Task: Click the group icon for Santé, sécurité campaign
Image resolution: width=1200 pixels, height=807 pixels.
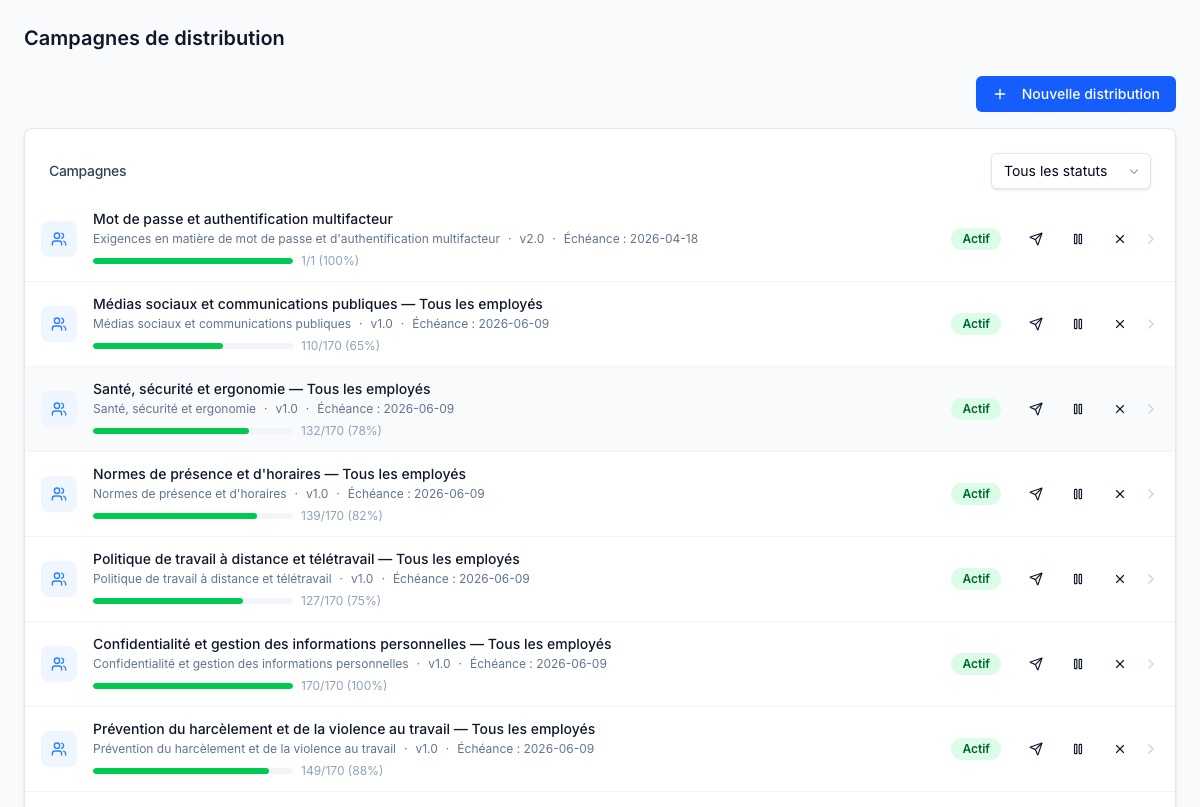Action: 59,409
